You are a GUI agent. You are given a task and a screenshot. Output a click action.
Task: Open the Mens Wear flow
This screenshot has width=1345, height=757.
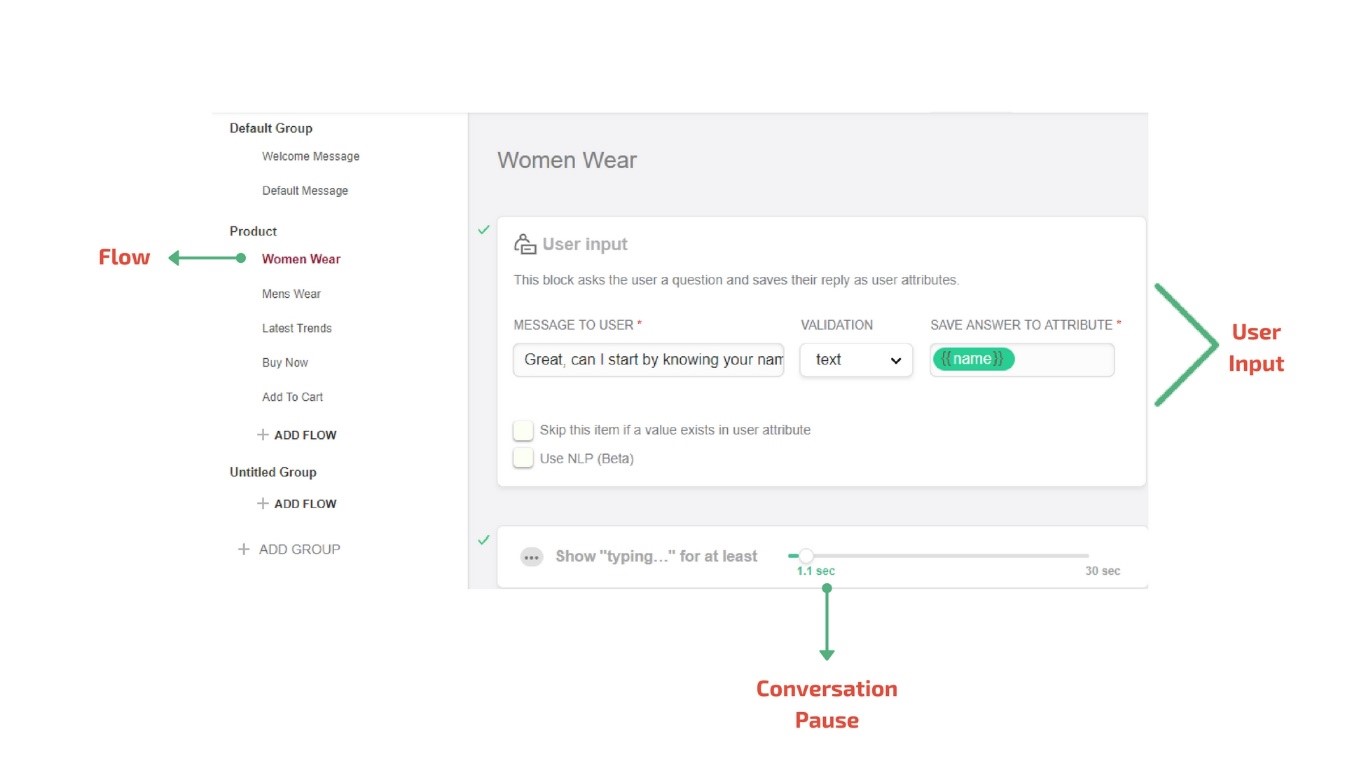pyautogui.click(x=291, y=294)
